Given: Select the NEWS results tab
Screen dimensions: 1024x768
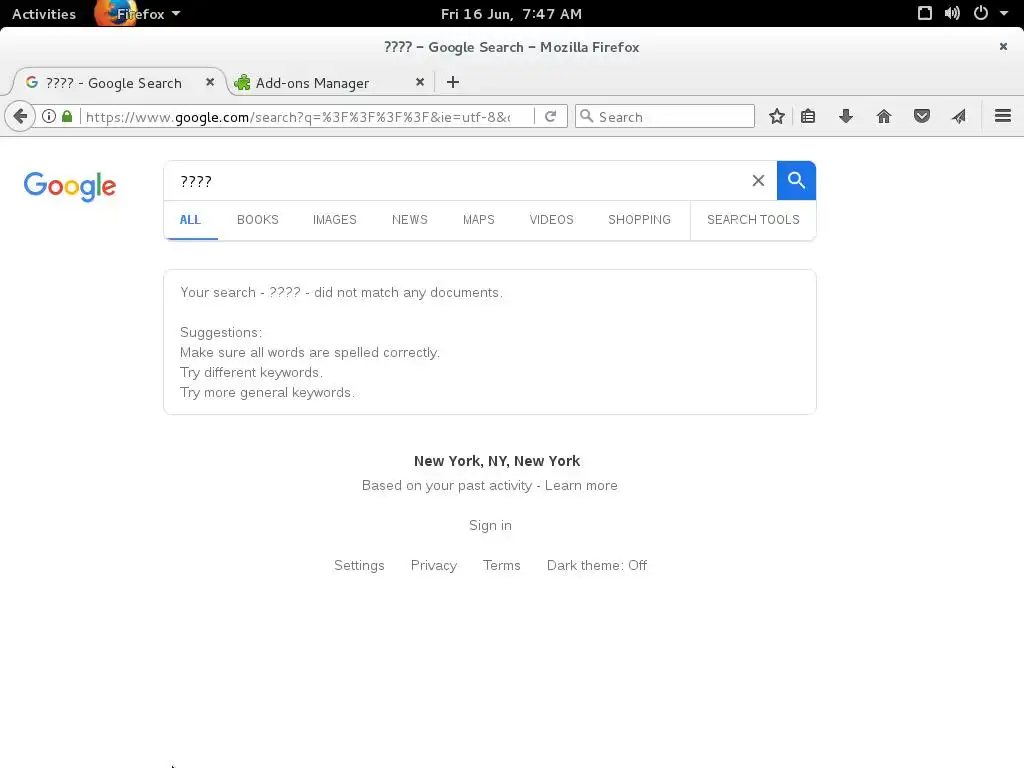Looking at the screenshot, I should click(409, 220).
